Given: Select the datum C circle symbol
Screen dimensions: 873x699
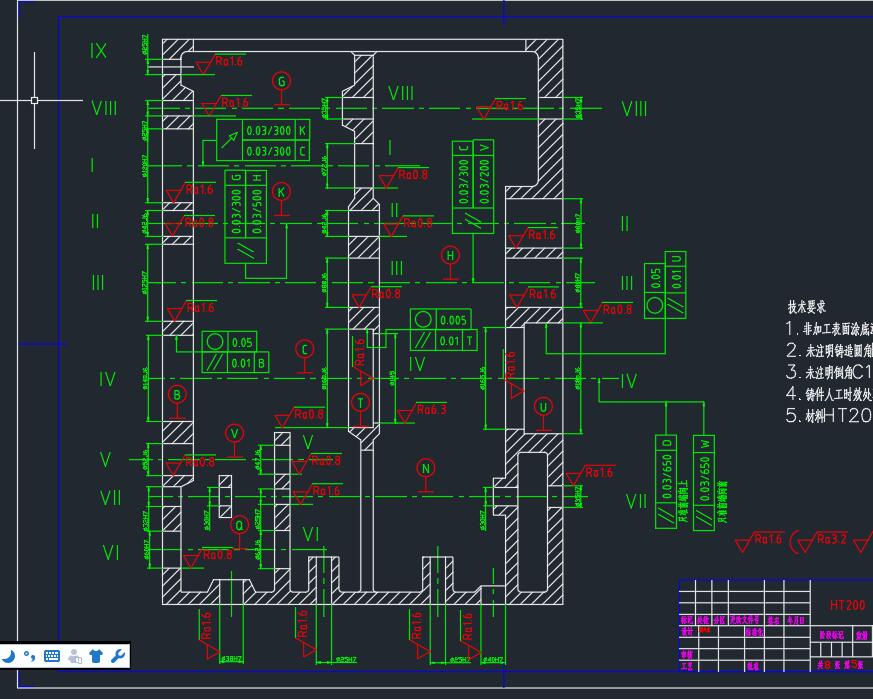Looking at the screenshot, I should click(x=304, y=349).
